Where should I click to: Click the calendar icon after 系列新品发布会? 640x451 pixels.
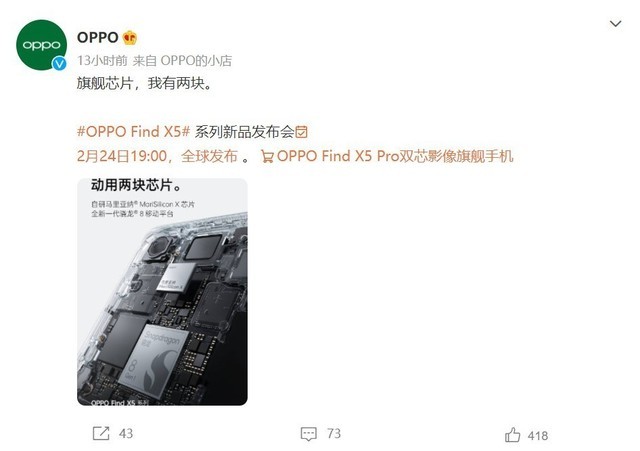[x=301, y=132]
